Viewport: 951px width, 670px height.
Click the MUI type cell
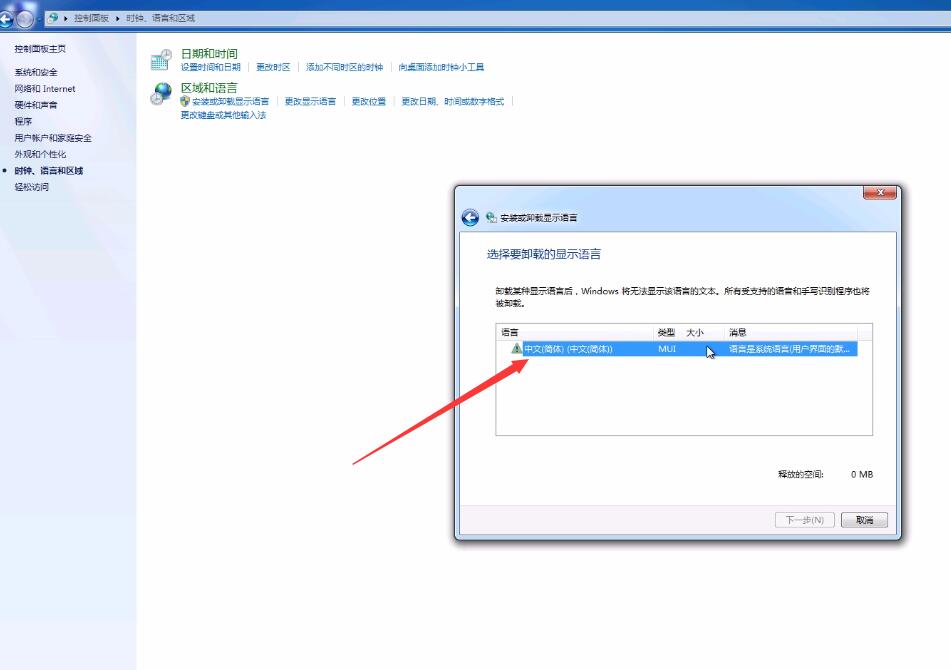pyautogui.click(x=667, y=349)
